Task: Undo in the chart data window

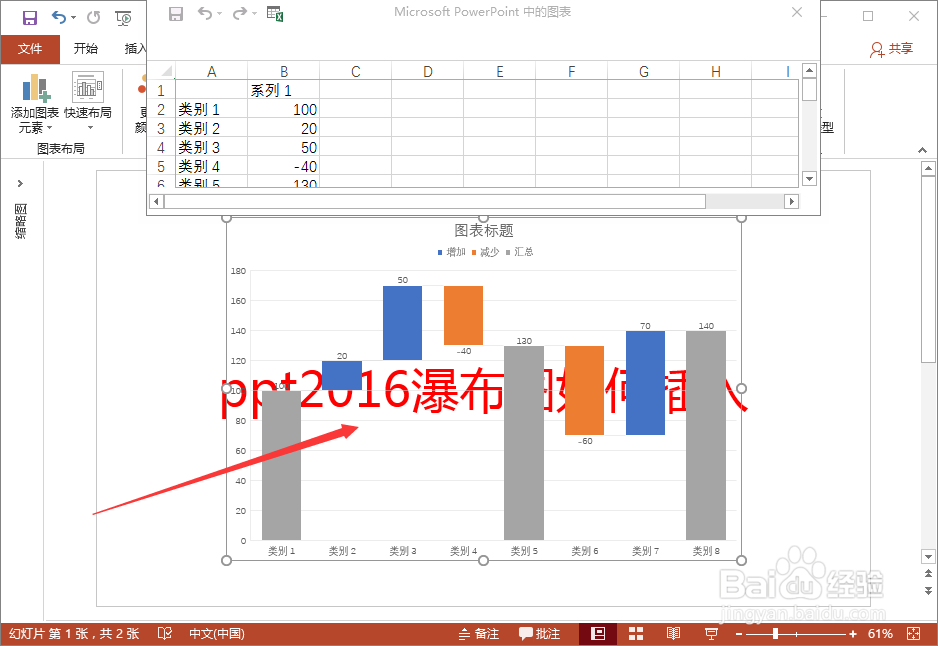Action: click(x=205, y=13)
